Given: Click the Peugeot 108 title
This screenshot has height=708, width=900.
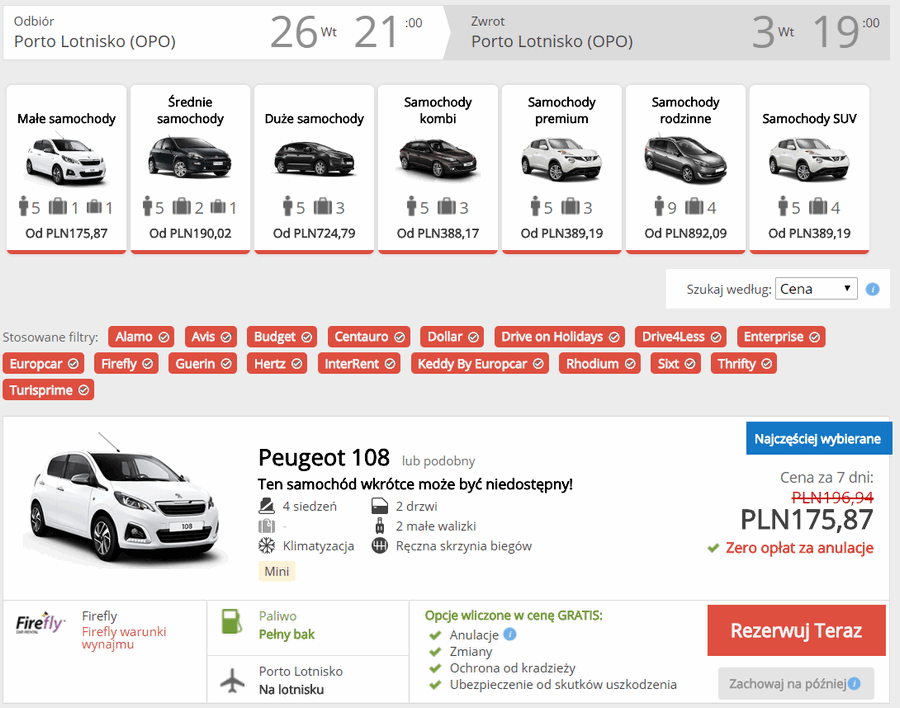Looking at the screenshot, I should (324, 458).
